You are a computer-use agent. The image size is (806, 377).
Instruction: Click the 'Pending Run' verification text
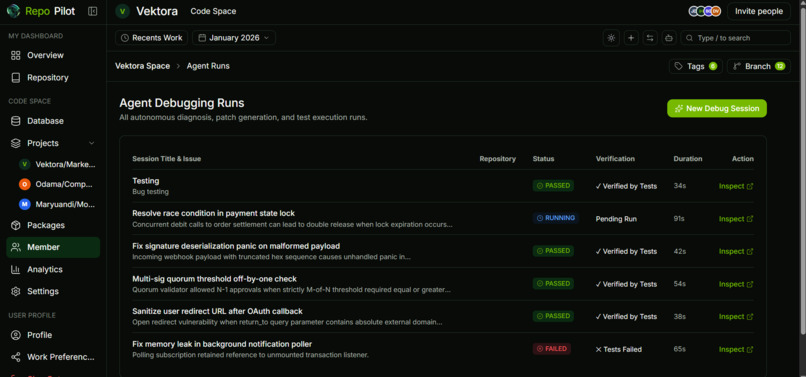tap(616, 219)
